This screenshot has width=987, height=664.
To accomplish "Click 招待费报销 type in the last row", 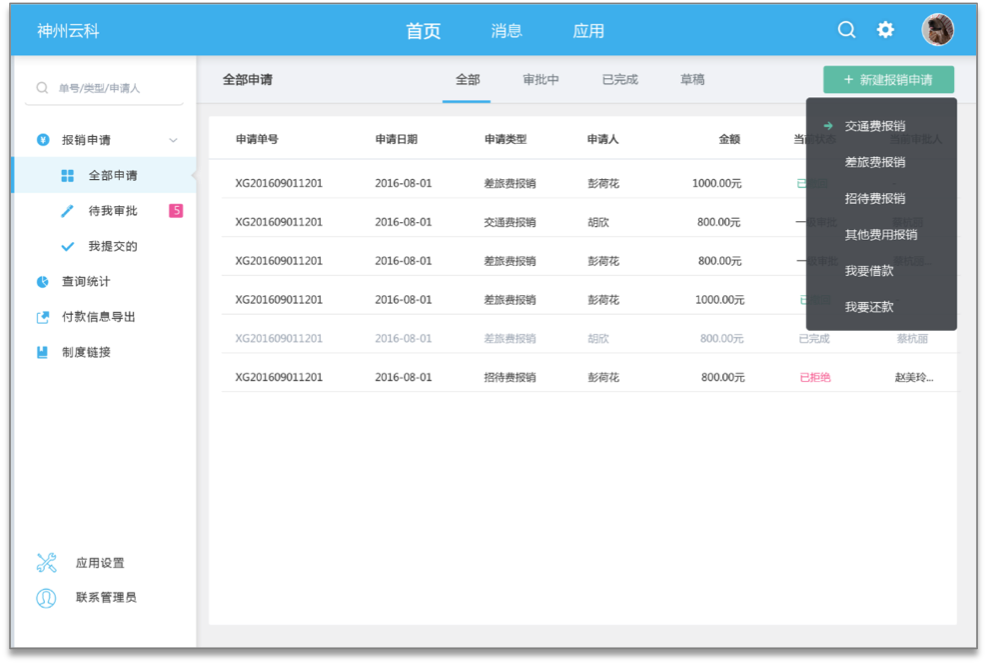I will click(510, 378).
